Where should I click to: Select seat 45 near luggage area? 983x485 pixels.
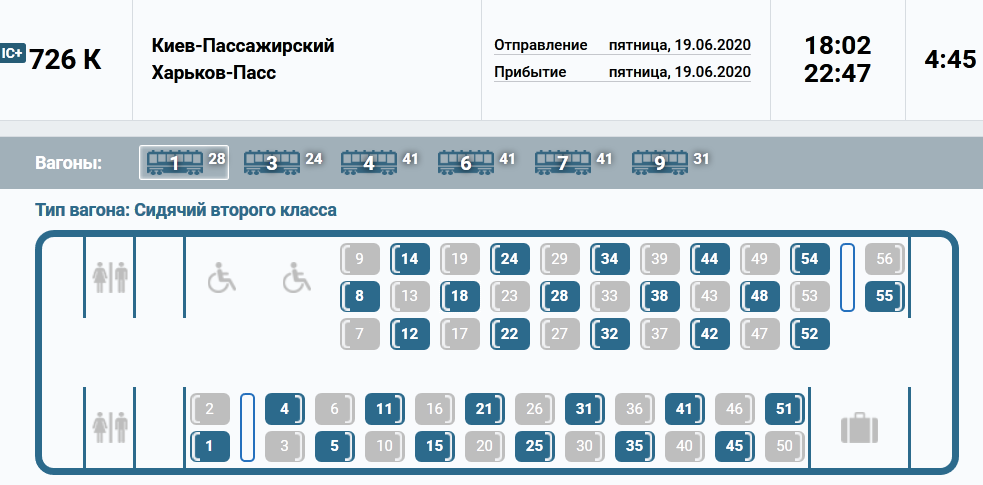click(735, 446)
